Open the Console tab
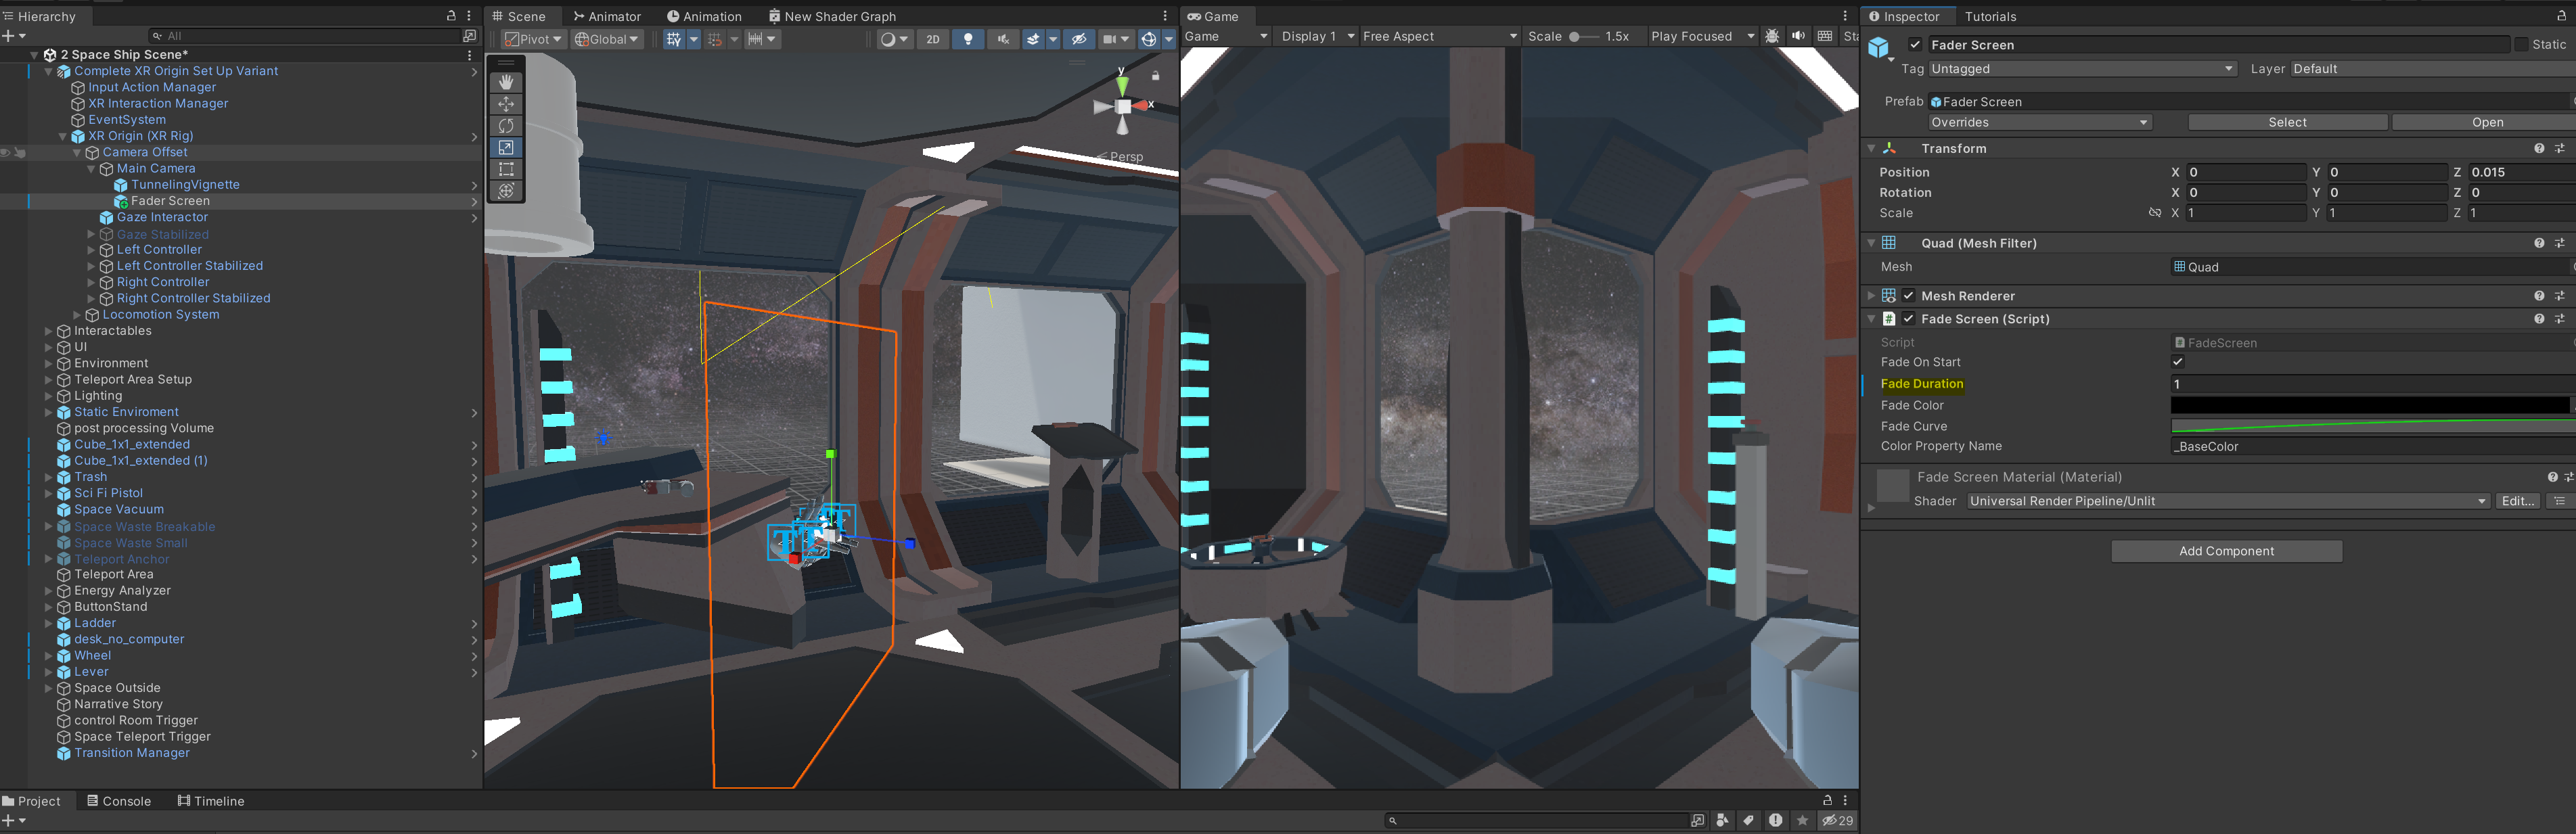The image size is (2576, 834). click(x=119, y=801)
